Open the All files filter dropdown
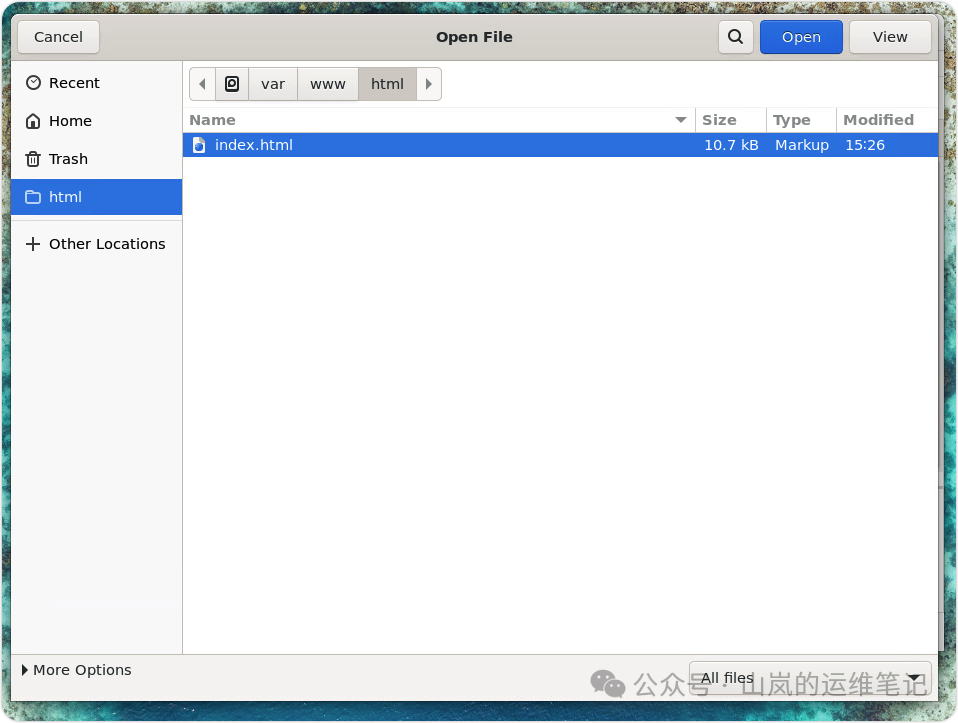 click(x=810, y=678)
